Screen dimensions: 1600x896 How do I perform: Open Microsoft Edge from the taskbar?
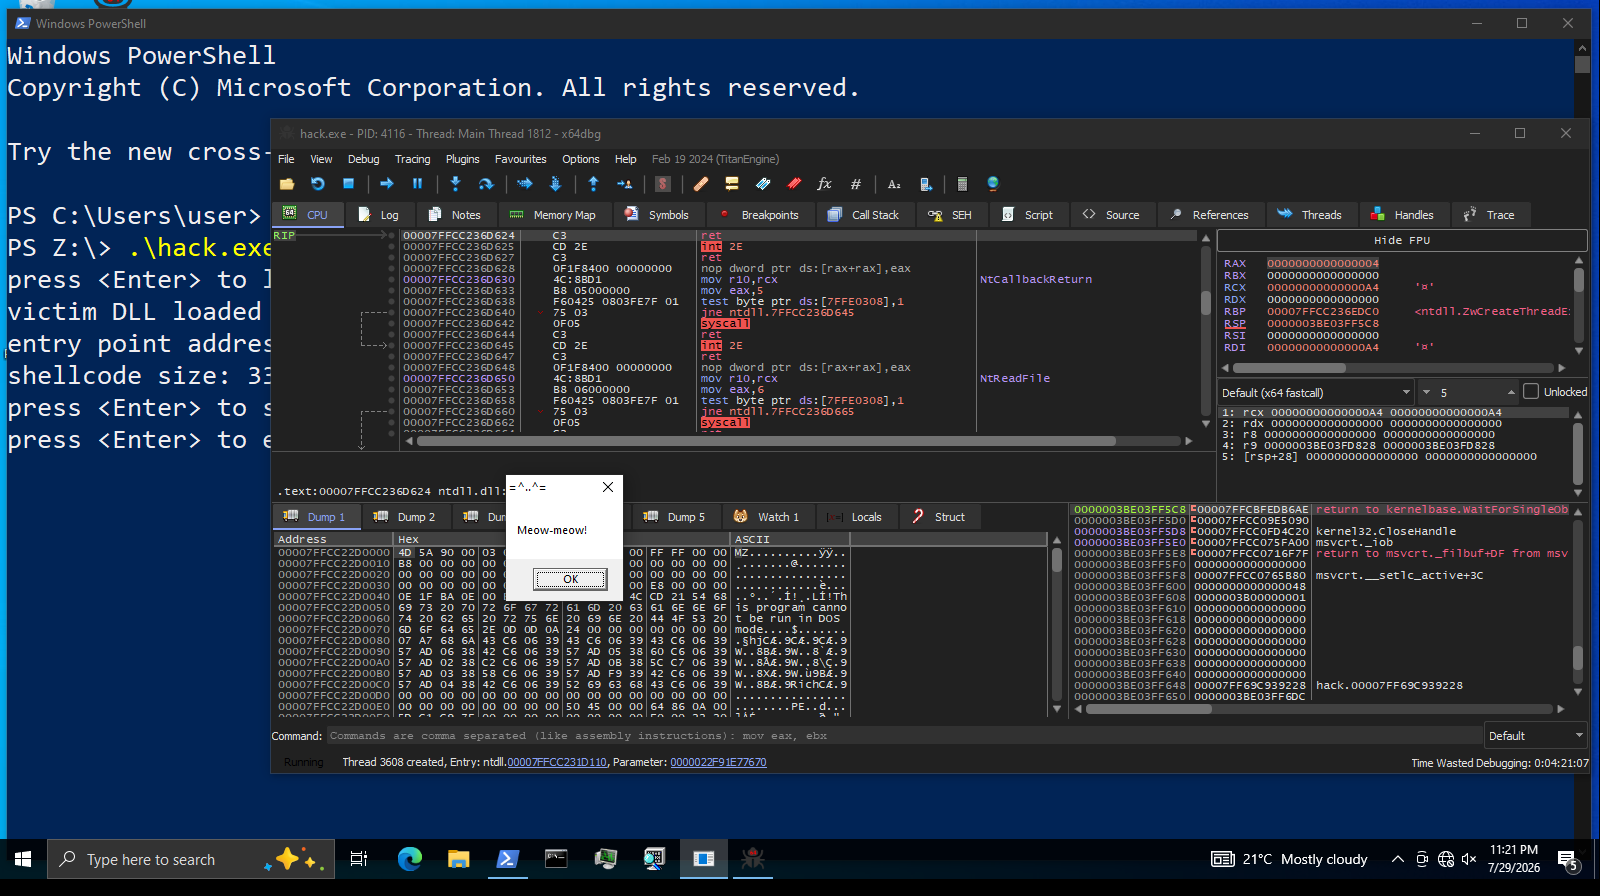[410, 859]
